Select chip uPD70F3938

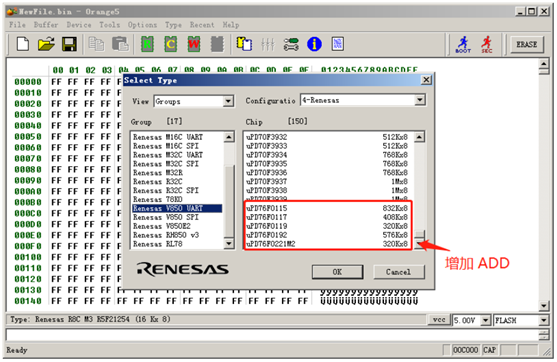327,190
